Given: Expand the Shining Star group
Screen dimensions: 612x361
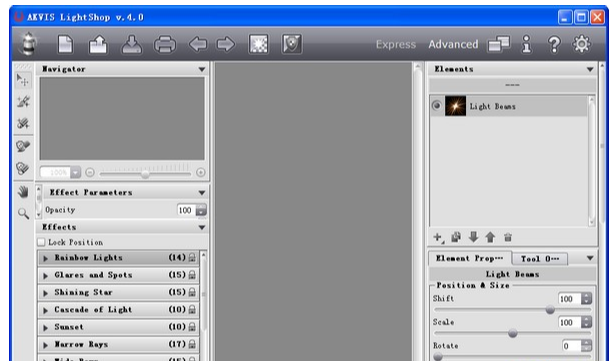Looking at the screenshot, I should (46, 293).
